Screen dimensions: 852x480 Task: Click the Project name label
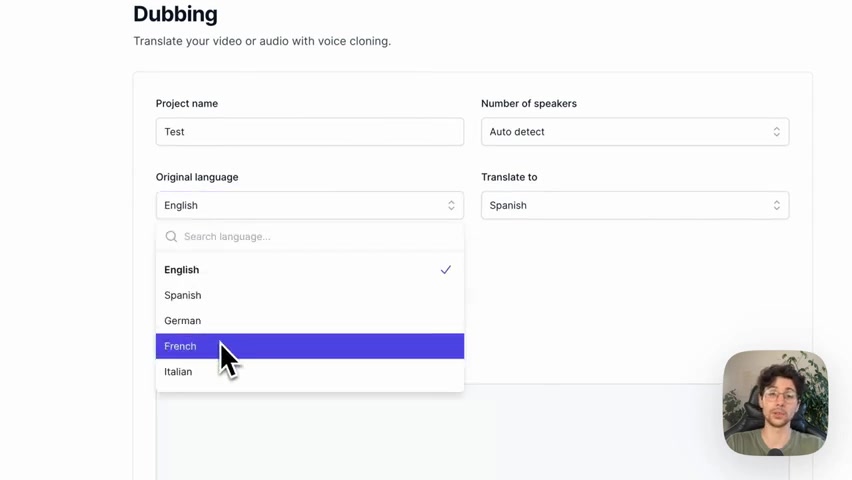pos(187,103)
